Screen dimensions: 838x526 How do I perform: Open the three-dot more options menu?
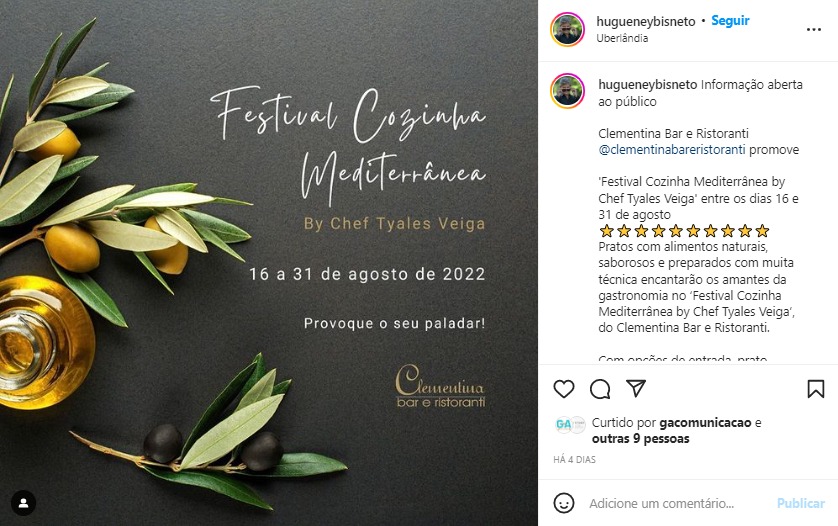813,29
